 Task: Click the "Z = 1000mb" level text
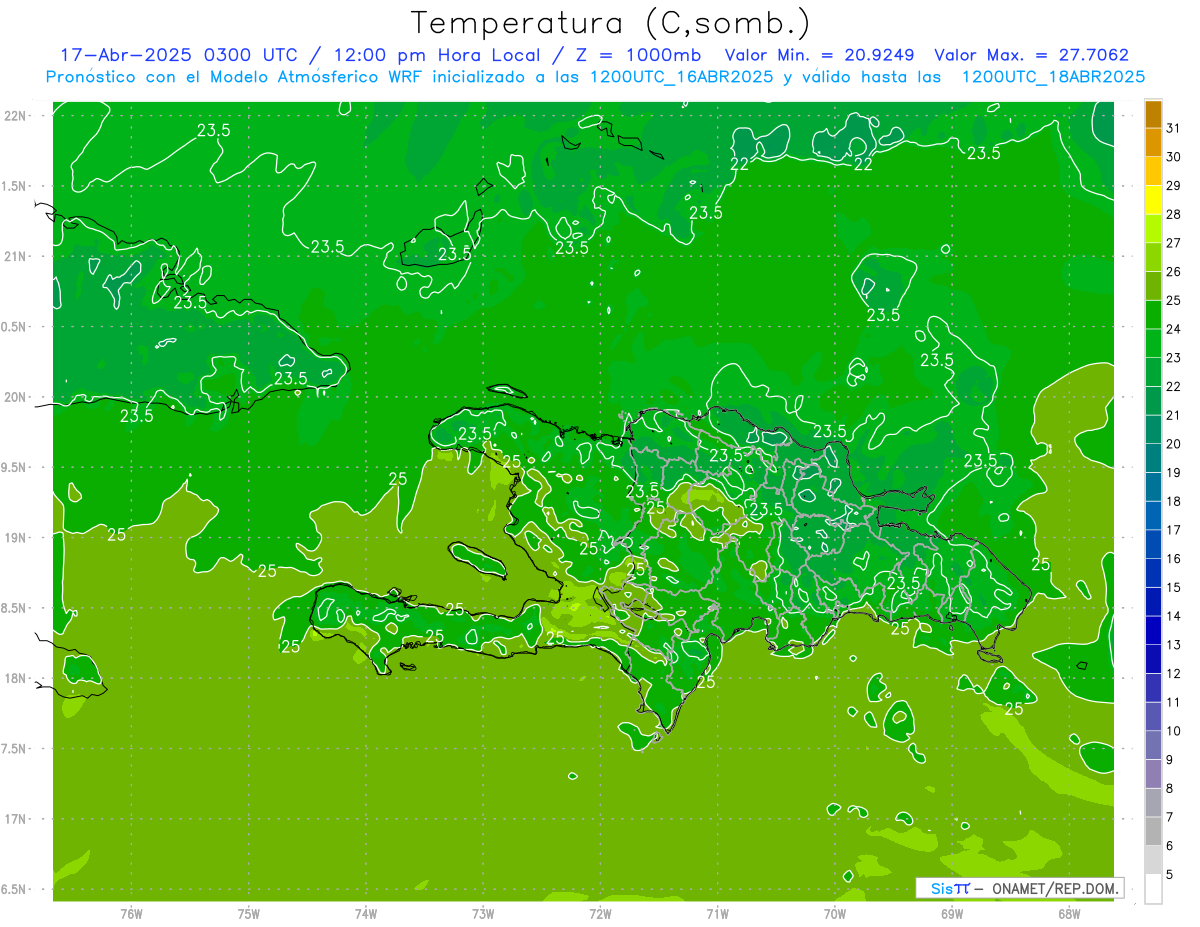tap(637, 55)
